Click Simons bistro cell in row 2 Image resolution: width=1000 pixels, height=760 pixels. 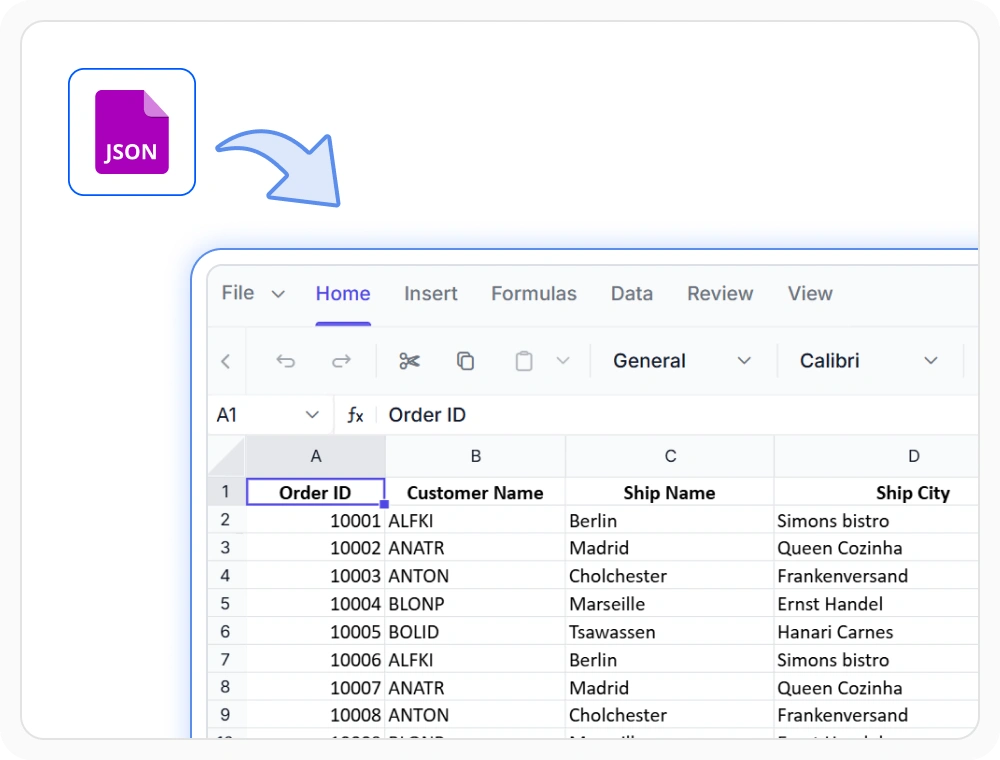(876, 520)
